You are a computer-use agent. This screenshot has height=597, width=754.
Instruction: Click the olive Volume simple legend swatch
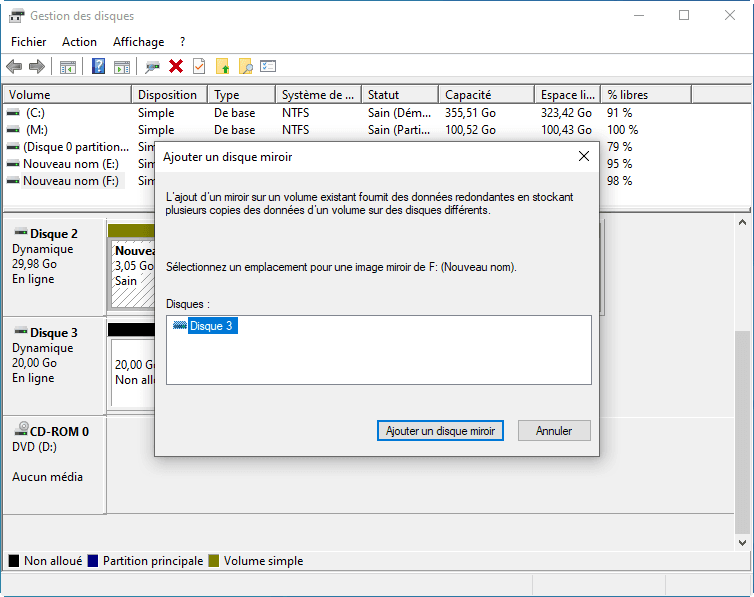[214, 560]
